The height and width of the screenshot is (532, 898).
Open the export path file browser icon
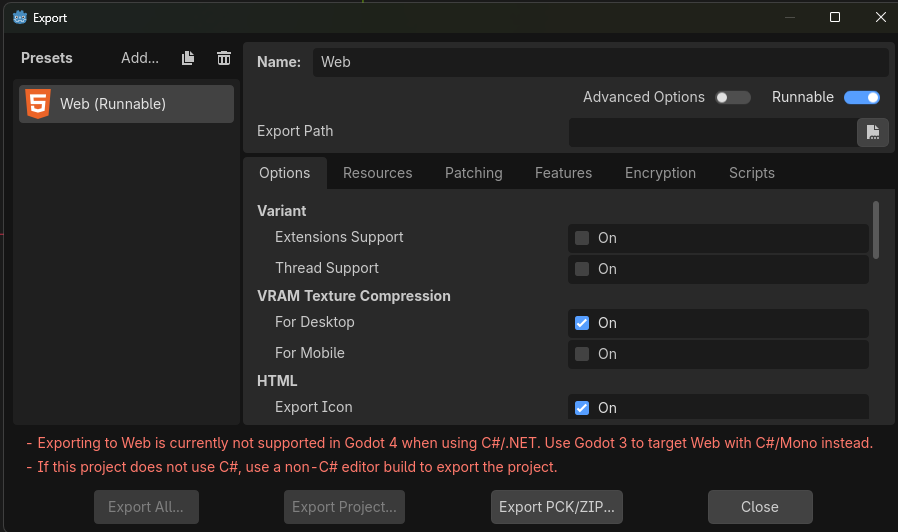[x=872, y=132]
